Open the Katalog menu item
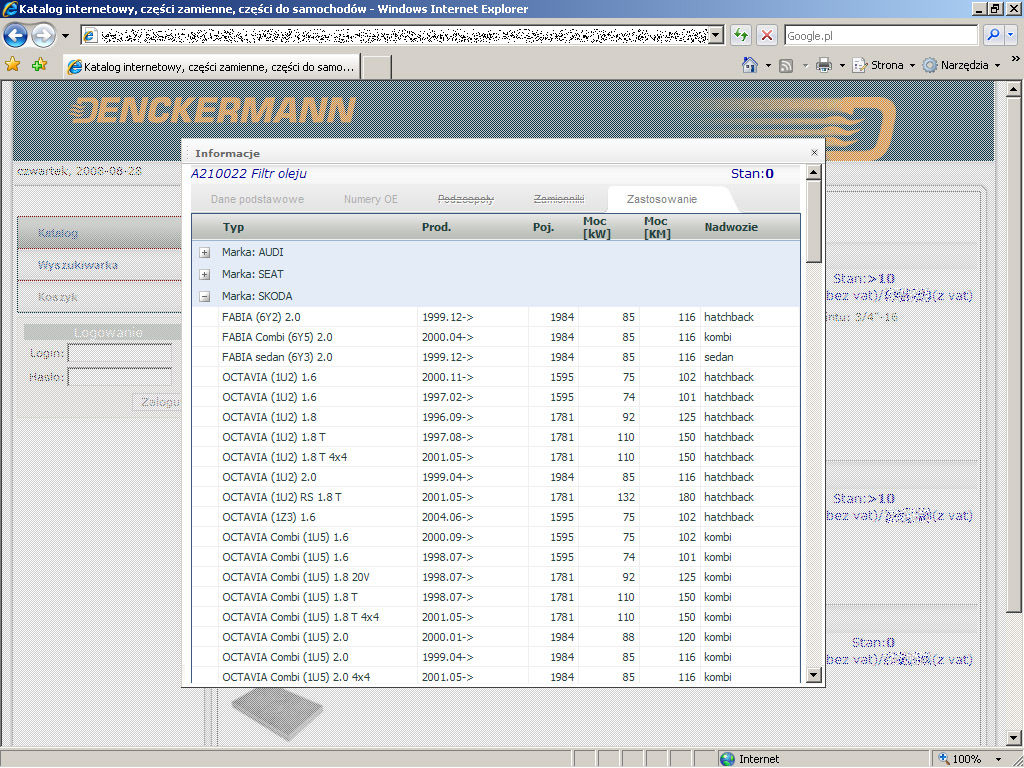Screen dimensions: 1024x768 point(99,232)
